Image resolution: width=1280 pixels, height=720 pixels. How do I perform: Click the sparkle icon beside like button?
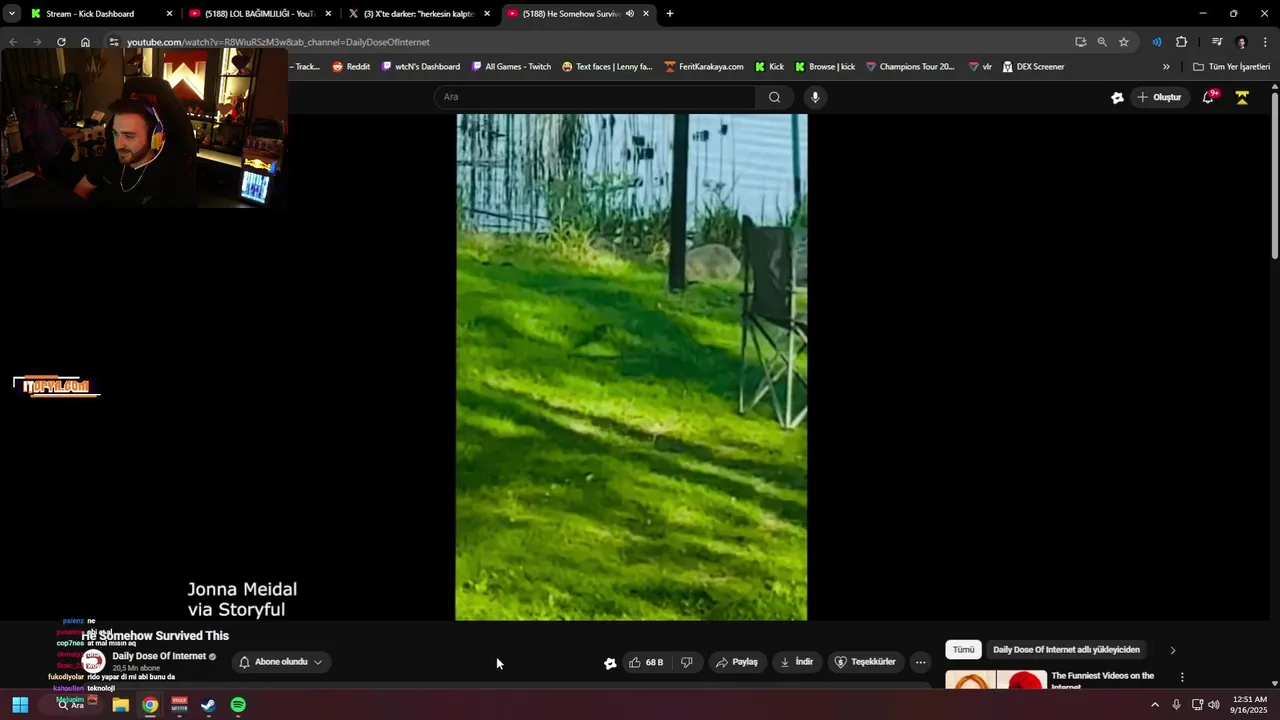pyautogui.click(x=610, y=662)
